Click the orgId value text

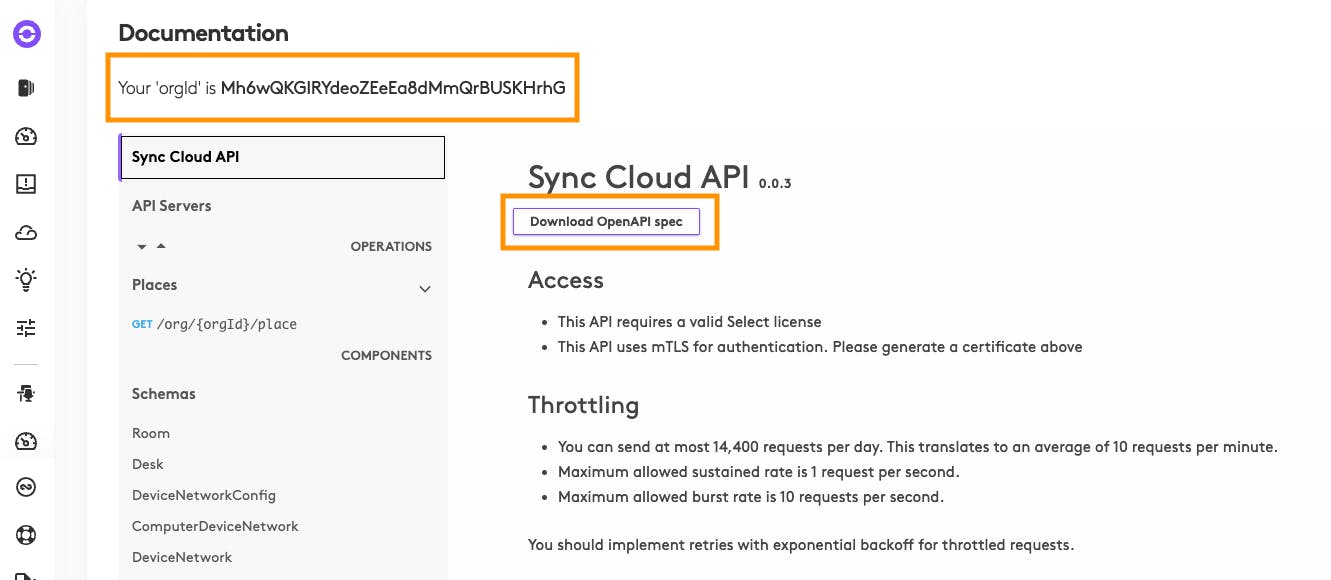tap(393, 88)
